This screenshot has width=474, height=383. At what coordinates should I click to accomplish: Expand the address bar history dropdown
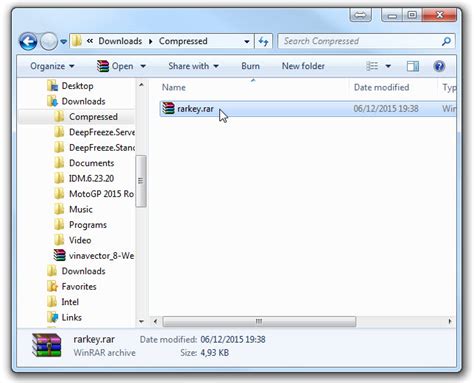pos(247,41)
